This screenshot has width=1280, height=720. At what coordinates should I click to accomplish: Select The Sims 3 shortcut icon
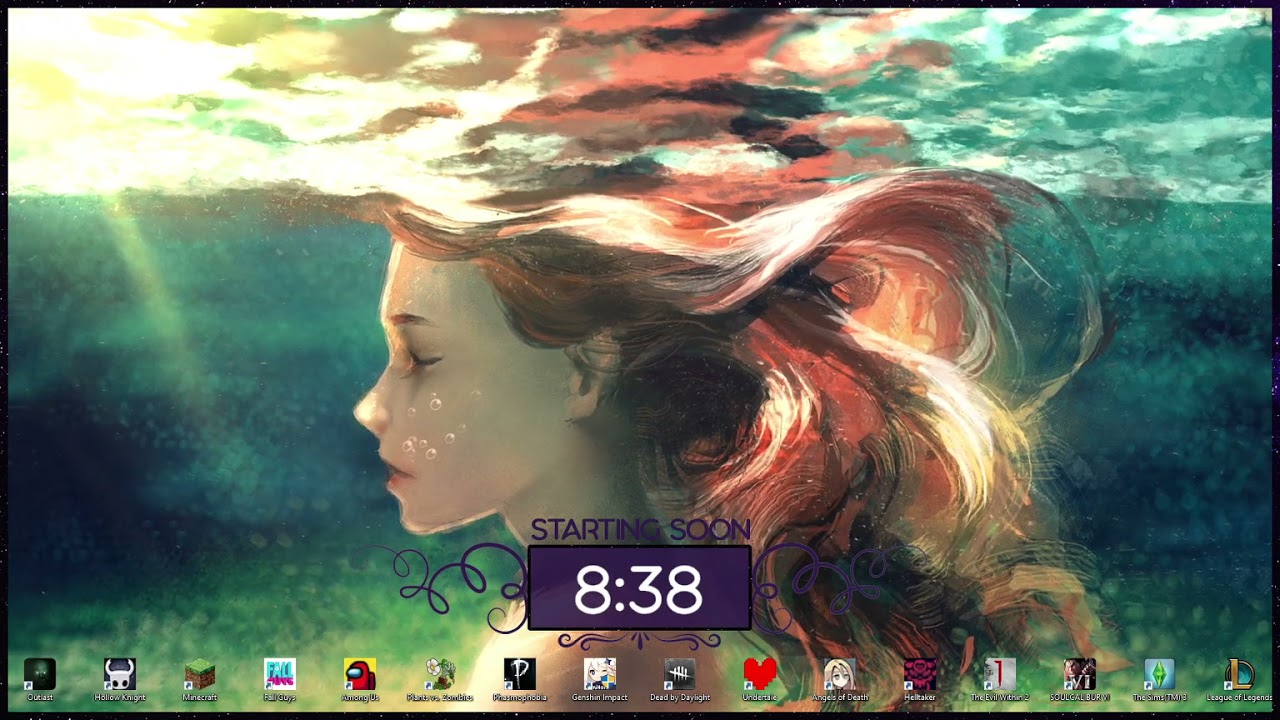[1160, 674]
